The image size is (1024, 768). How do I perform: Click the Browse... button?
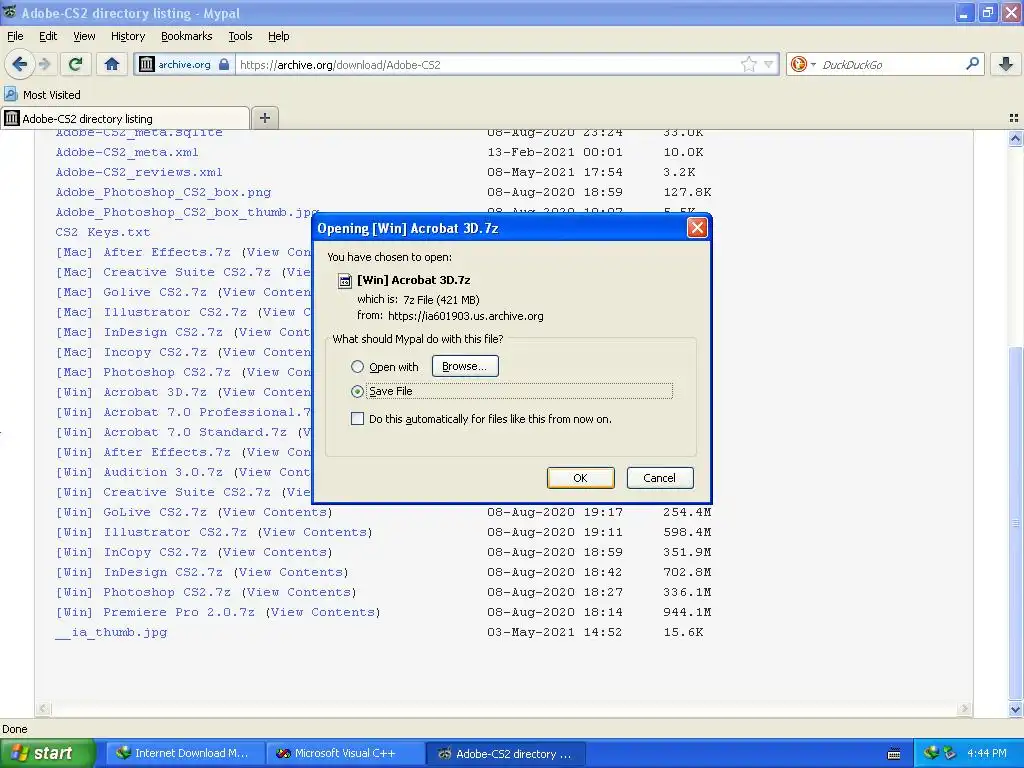[x=465, y=366]
